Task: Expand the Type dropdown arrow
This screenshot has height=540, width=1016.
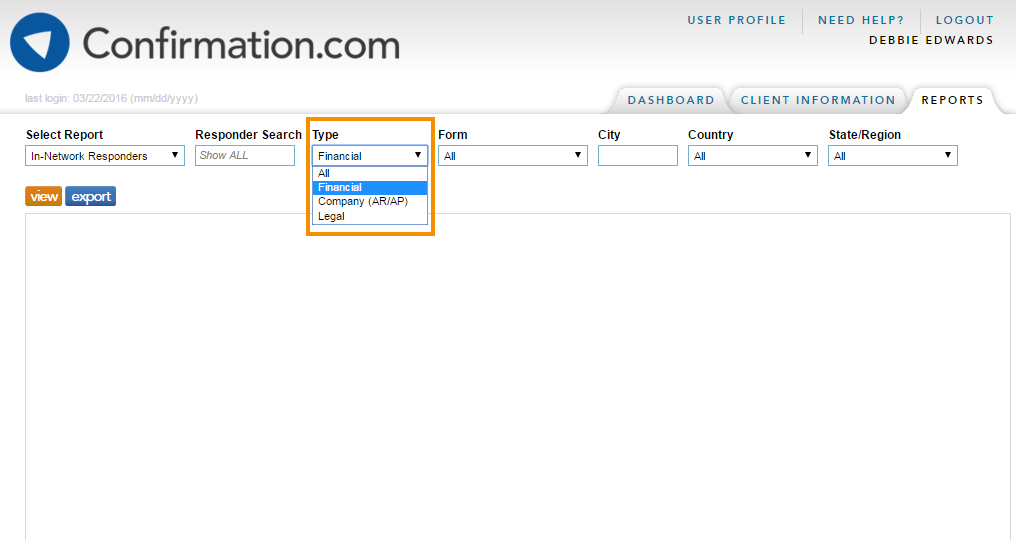Action: click(x=418, y=156)
